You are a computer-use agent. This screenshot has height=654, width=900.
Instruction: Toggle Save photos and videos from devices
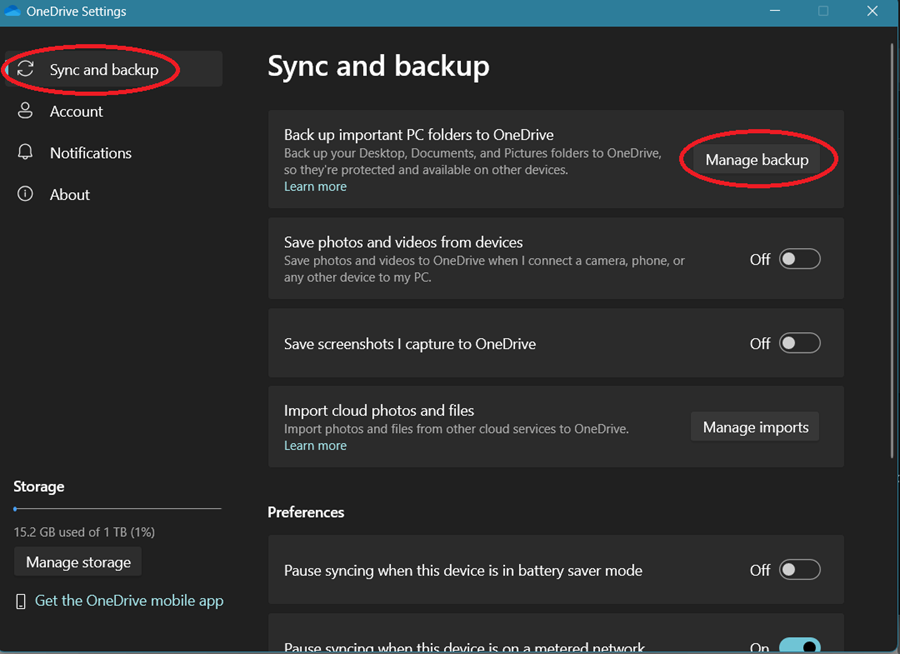tap(800, 259)
